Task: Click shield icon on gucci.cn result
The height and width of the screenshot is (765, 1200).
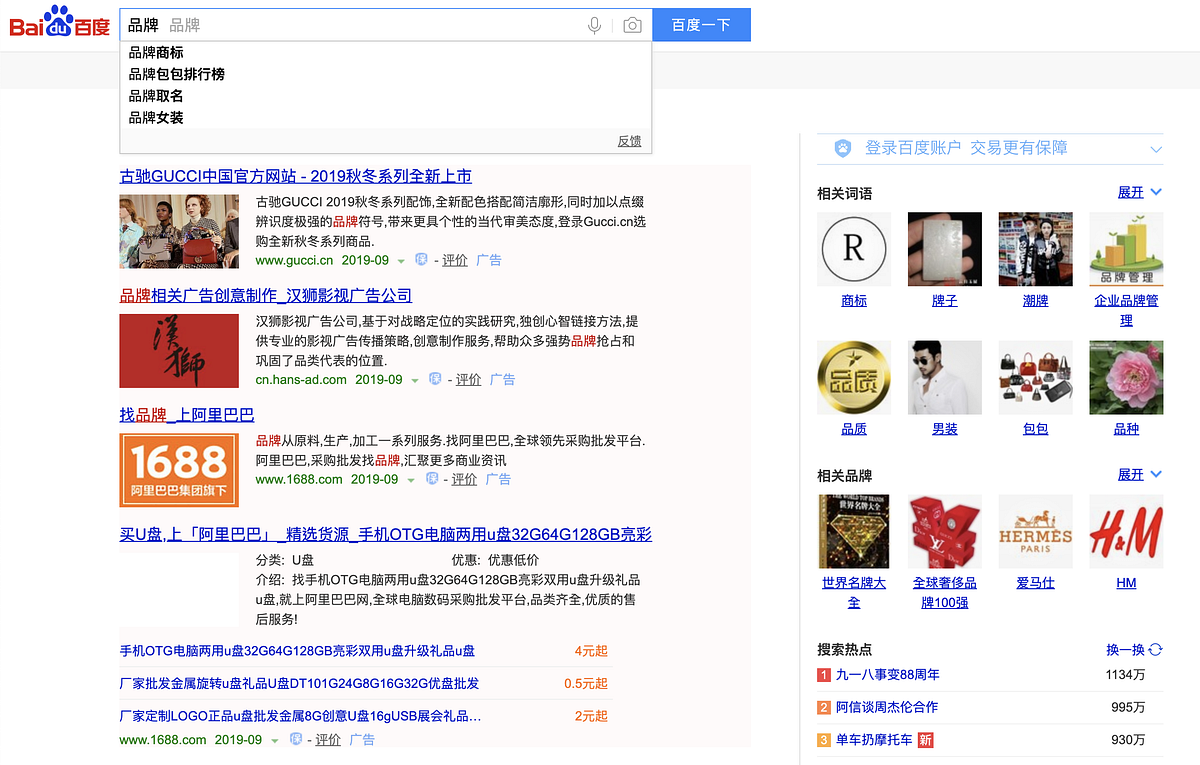Action: 421,260
